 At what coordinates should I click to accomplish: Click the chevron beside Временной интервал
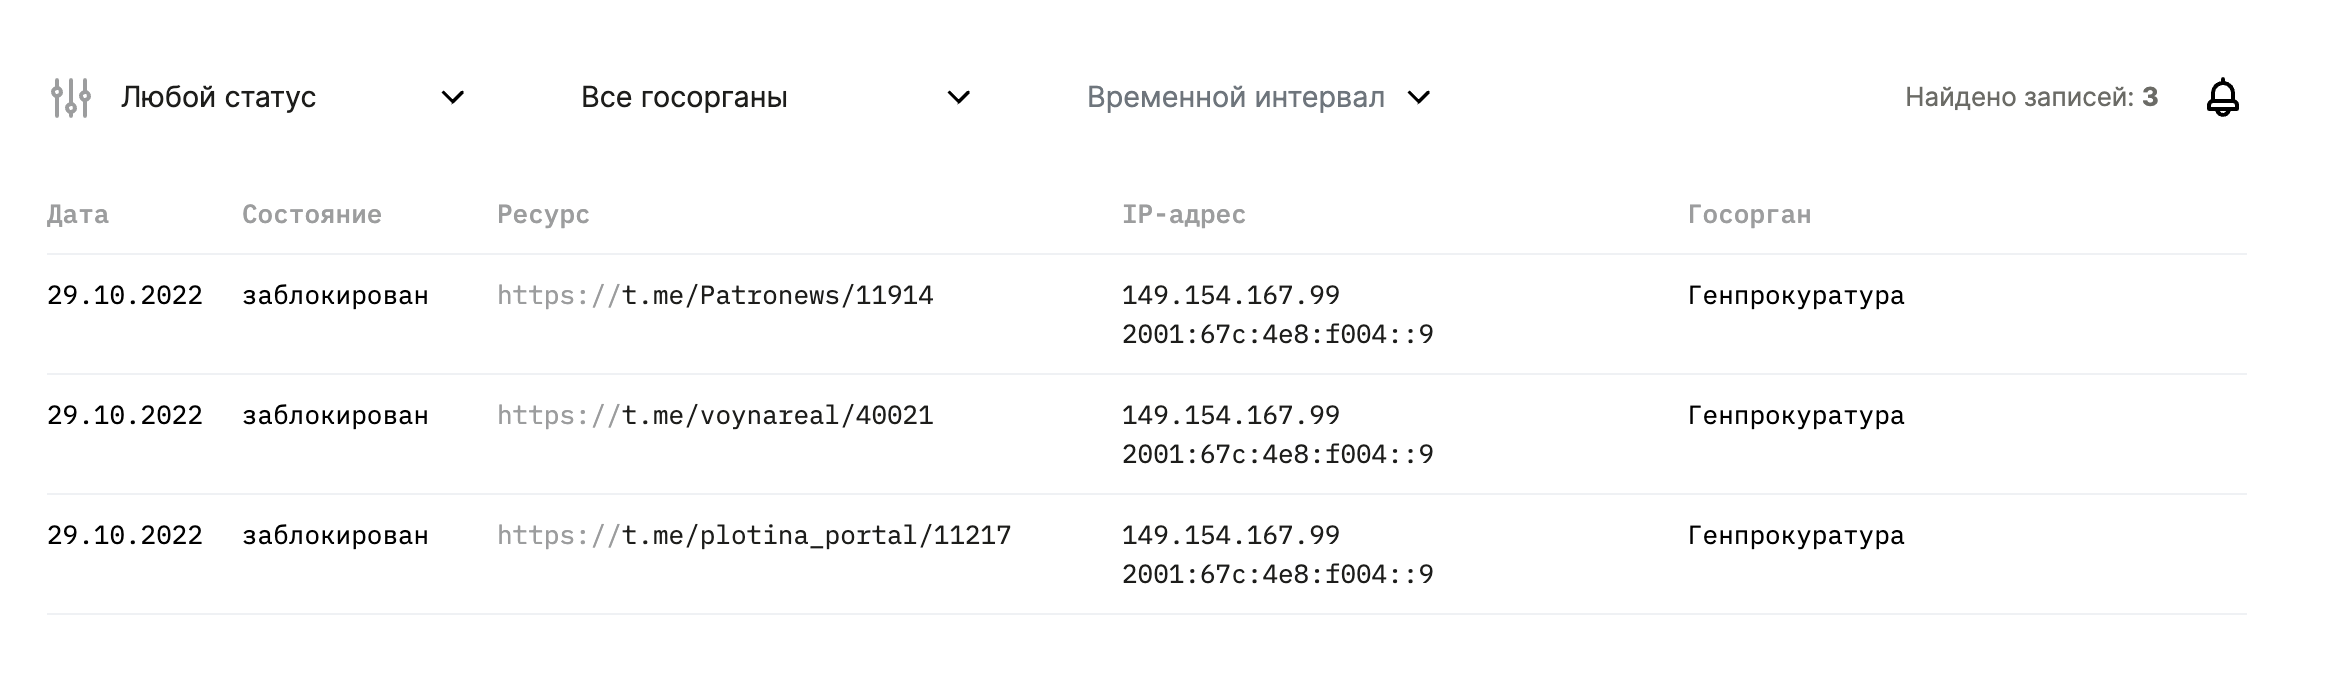[x=1418, y=99]
